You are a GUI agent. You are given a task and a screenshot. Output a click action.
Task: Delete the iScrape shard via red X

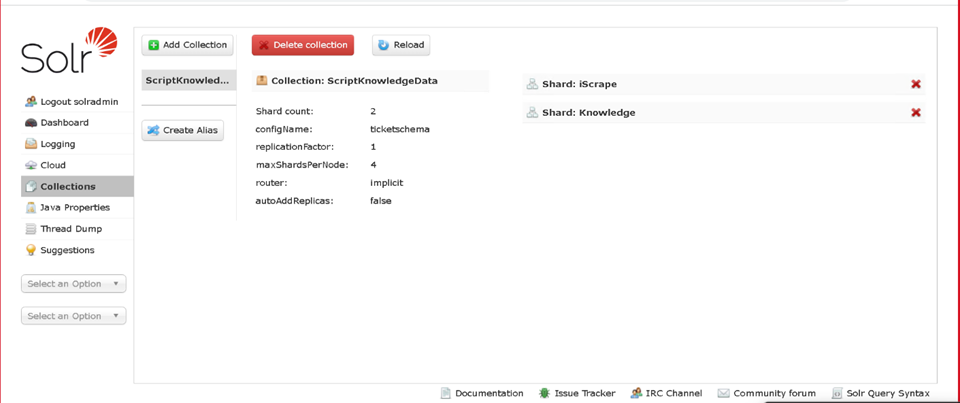[916, 84]
